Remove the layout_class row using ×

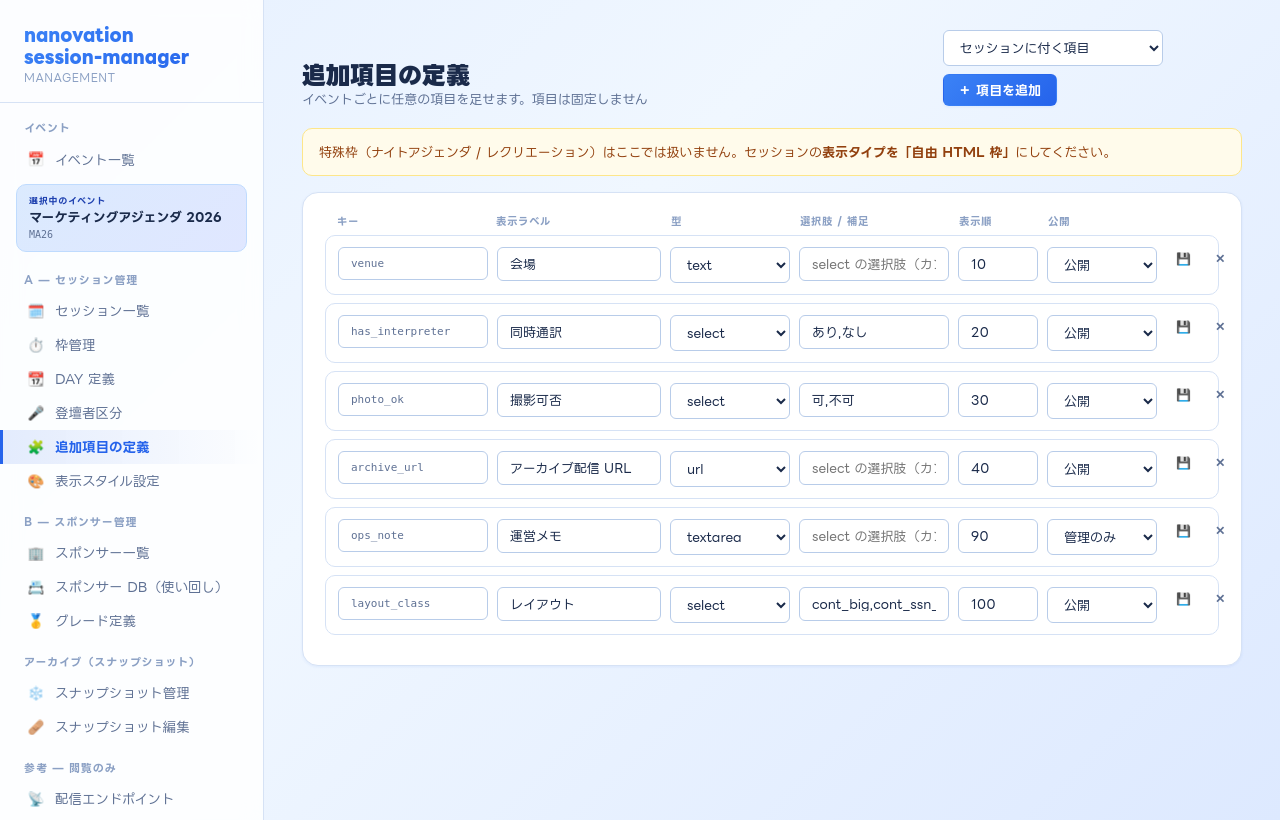1220,599
